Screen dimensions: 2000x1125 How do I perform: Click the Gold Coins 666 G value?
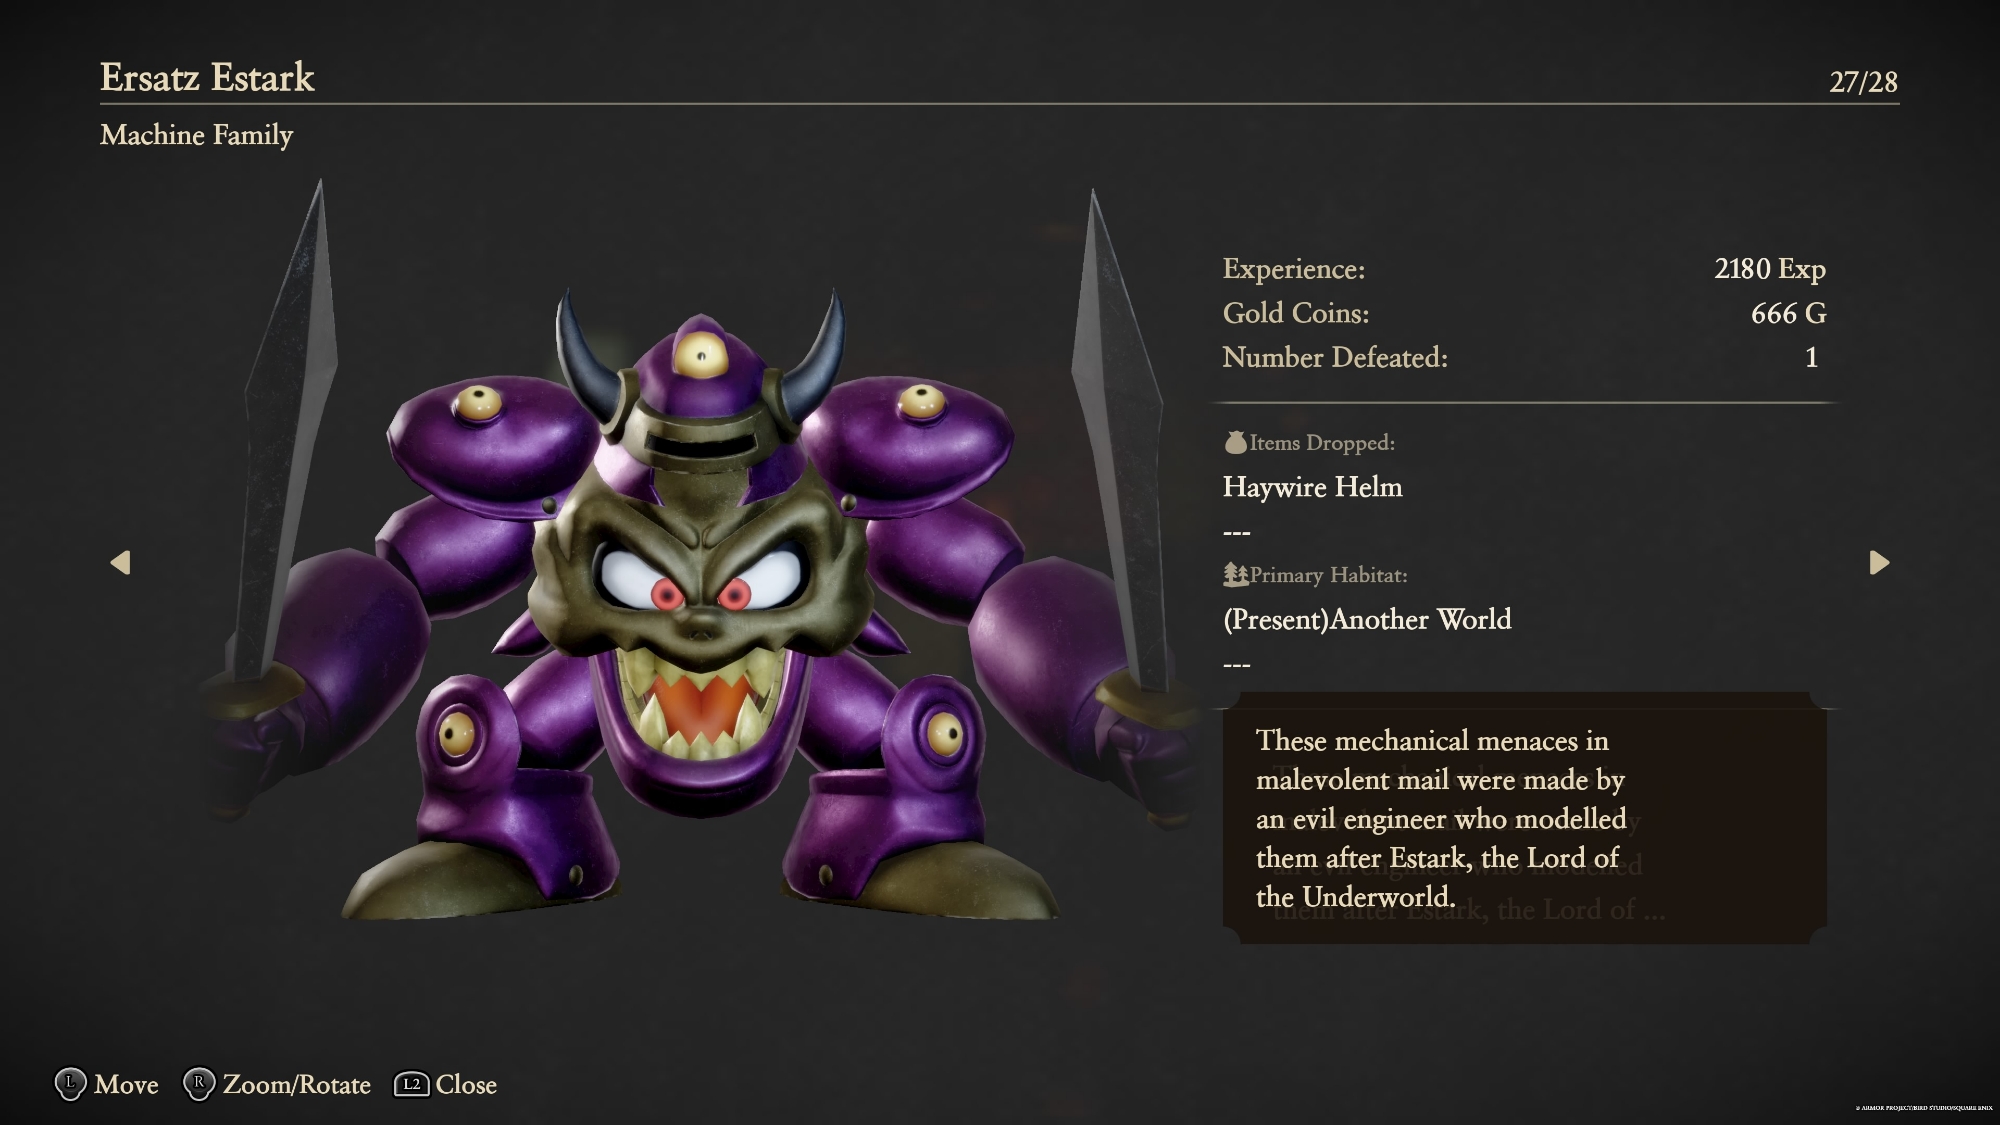[1788, 314]
